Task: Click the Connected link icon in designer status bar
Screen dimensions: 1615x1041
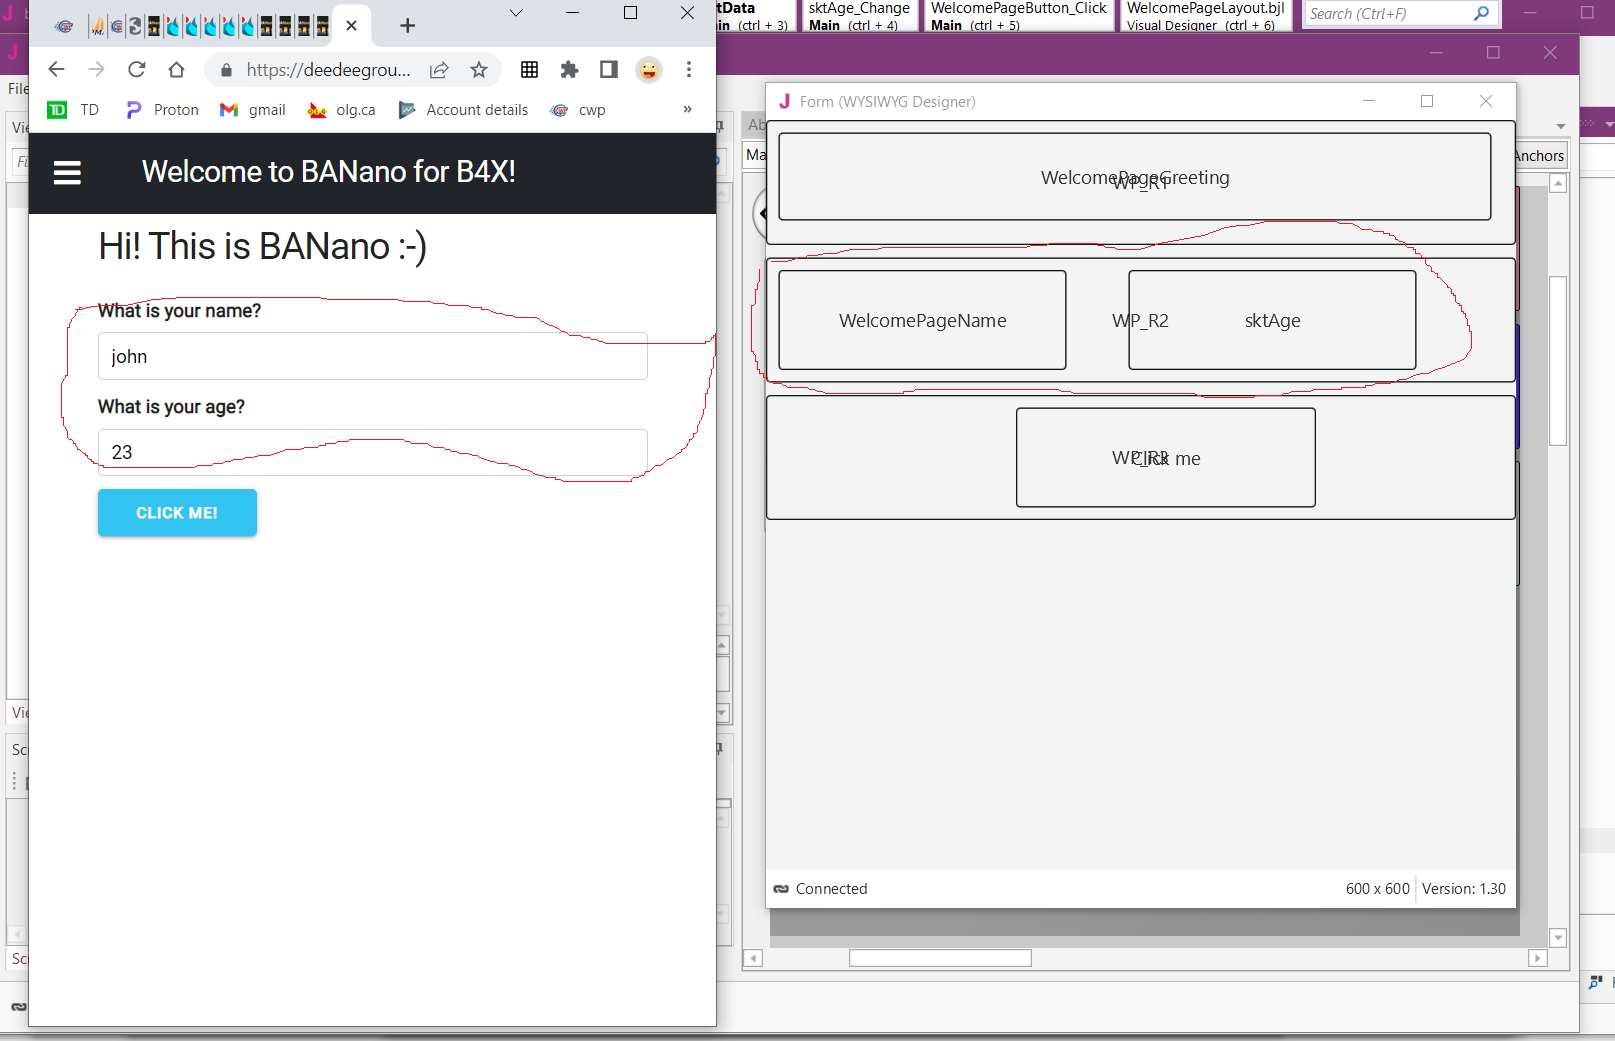Action: pos(781,889)
